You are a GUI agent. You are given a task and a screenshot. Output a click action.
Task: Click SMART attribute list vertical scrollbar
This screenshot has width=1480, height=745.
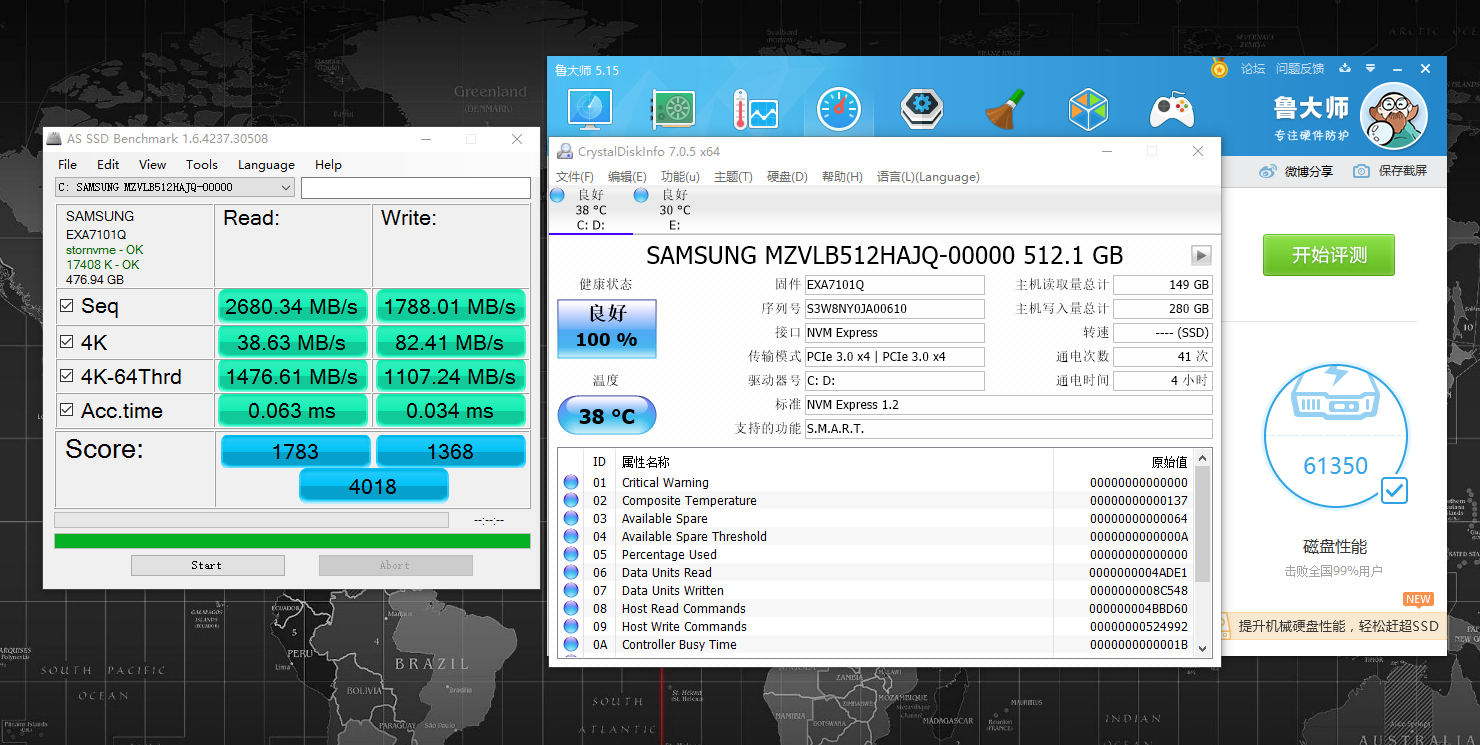coord(1202,552)
